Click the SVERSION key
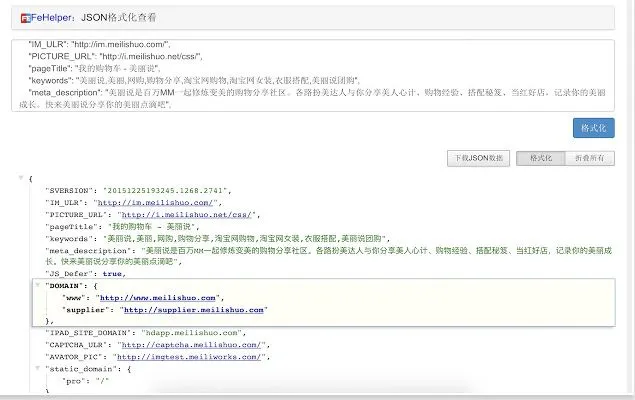Image resolution: width=635 pixels, height=400 pixels. [69, 190]
